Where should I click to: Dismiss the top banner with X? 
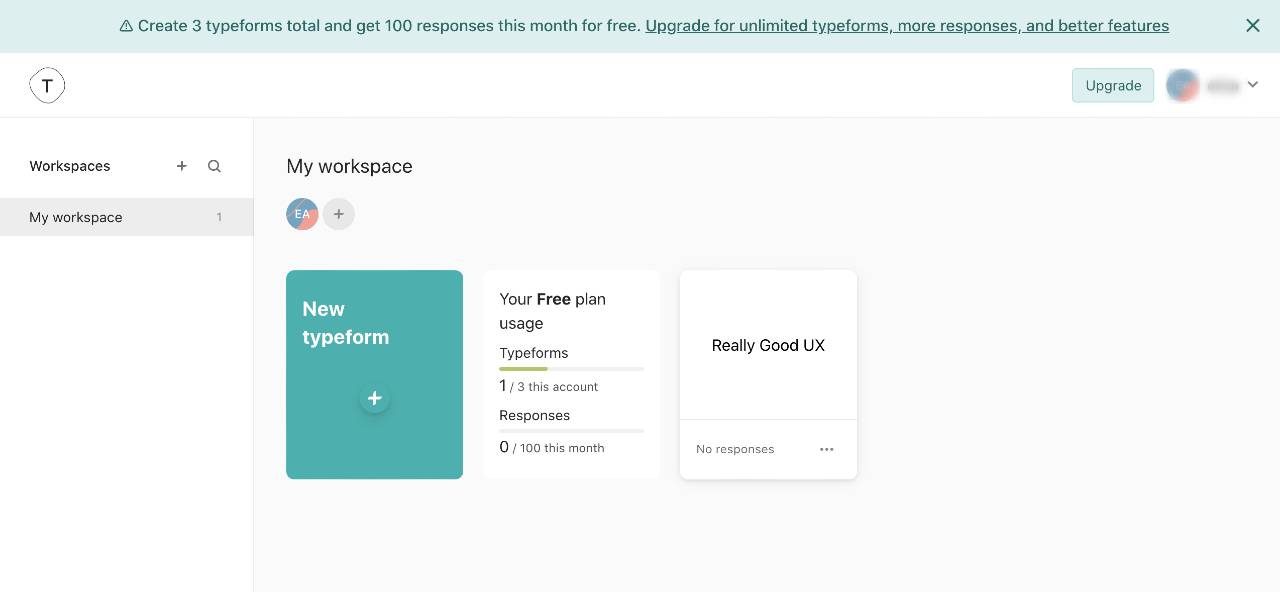[x=1253, y=26]
